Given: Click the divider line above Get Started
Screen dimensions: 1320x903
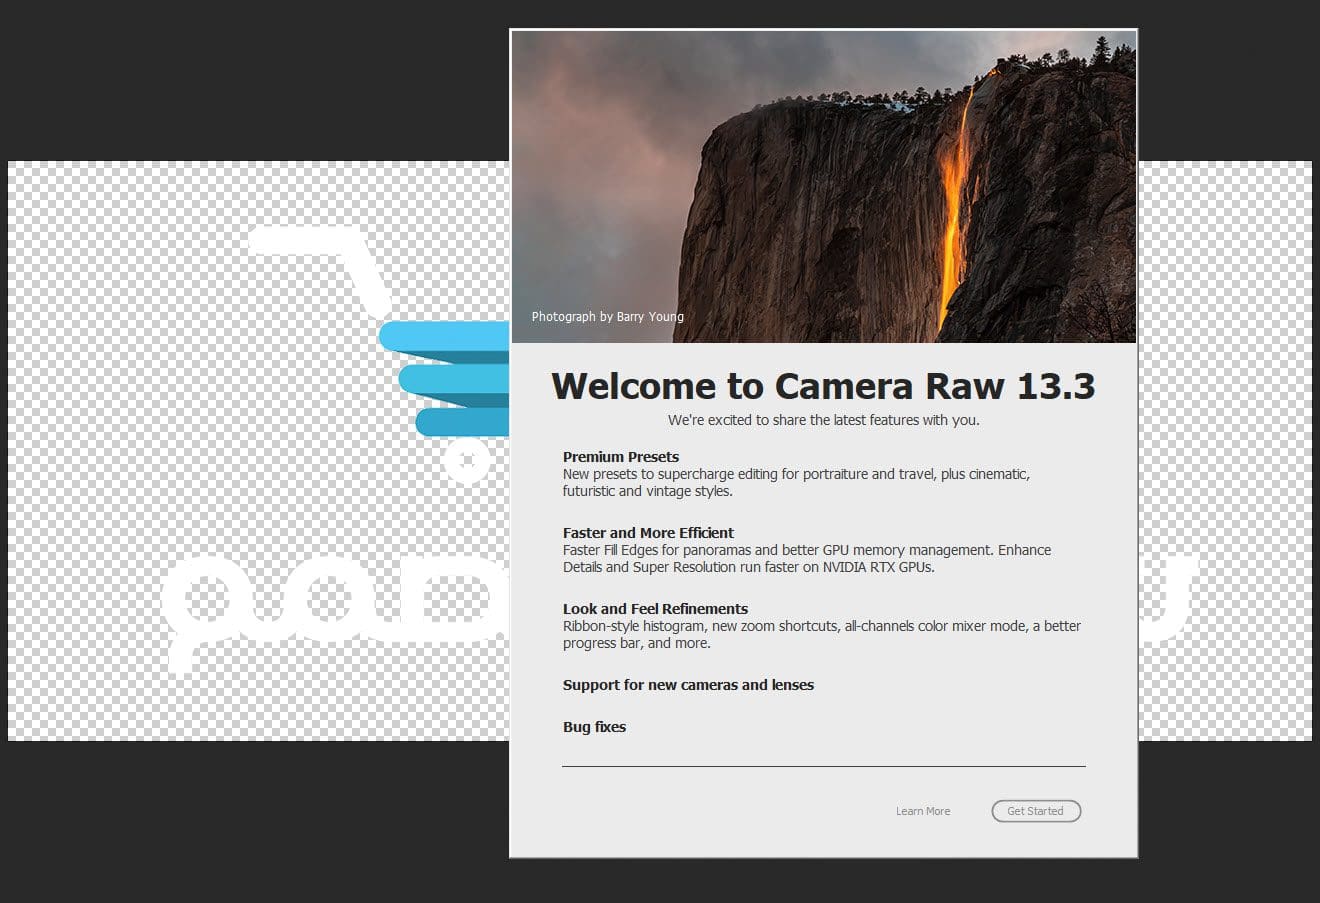Looking at the screenshot, I should [823, 766].
